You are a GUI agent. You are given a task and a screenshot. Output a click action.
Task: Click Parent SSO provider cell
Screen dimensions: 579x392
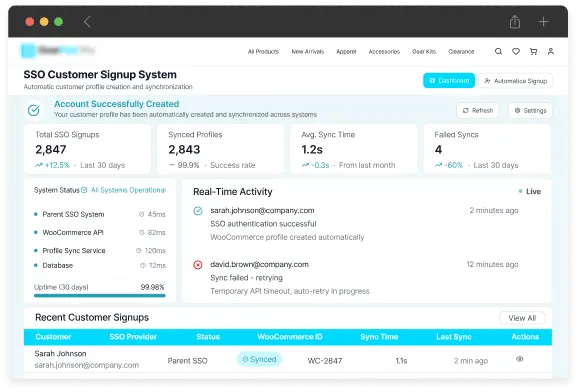[187, 361]
